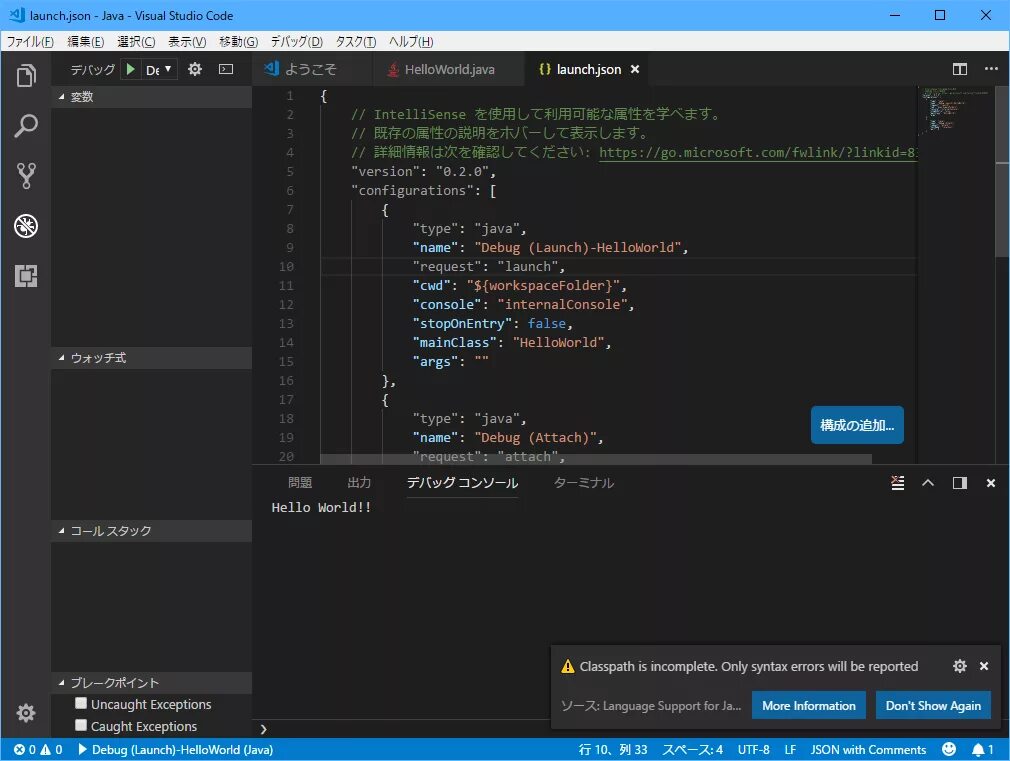
Task: Switch to the HelloWorld.java tab
Action: [x=448, y=69]
